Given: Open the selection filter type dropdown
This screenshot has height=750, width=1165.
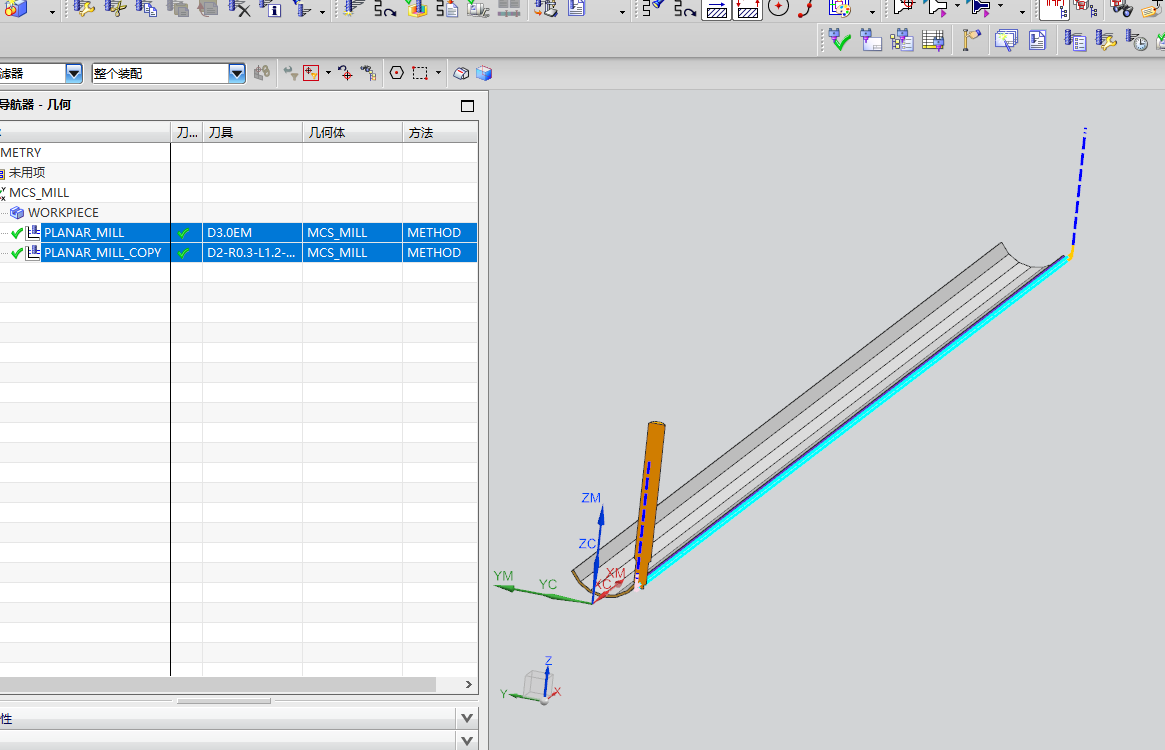Looking at the screenshot, I should pos(74,73).
